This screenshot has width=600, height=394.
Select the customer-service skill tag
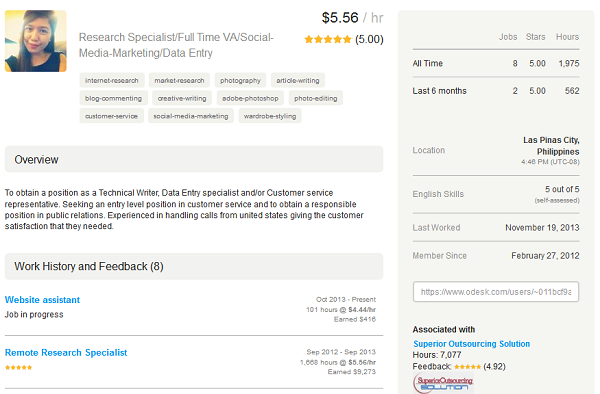point(111,116)
